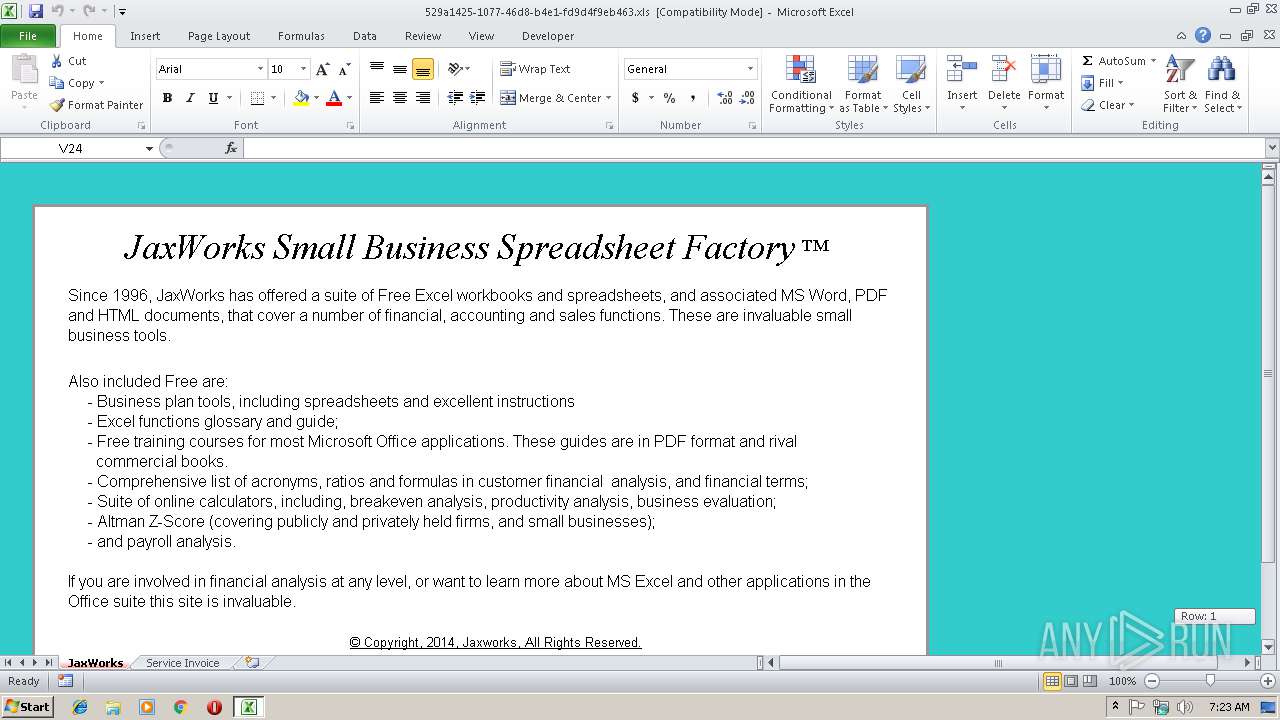The height and width of the screenshot is (720, 1280).
Task: Toggle Align Text Left
Action: (377, 98)
